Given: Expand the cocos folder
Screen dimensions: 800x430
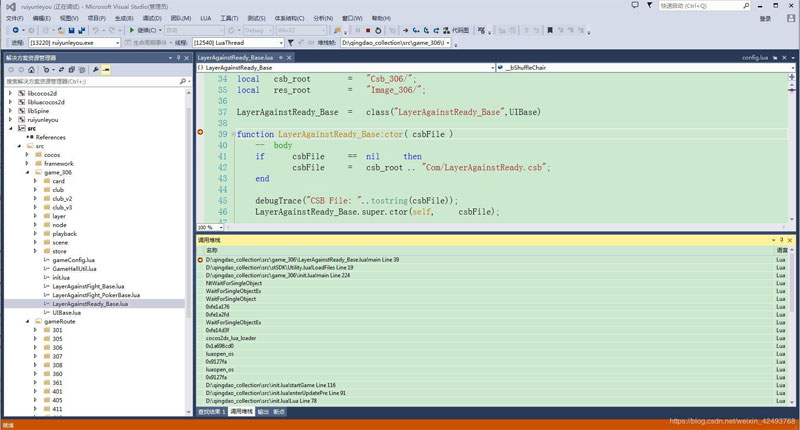Looking at the screenshot, I should click(x=28, y=155).
